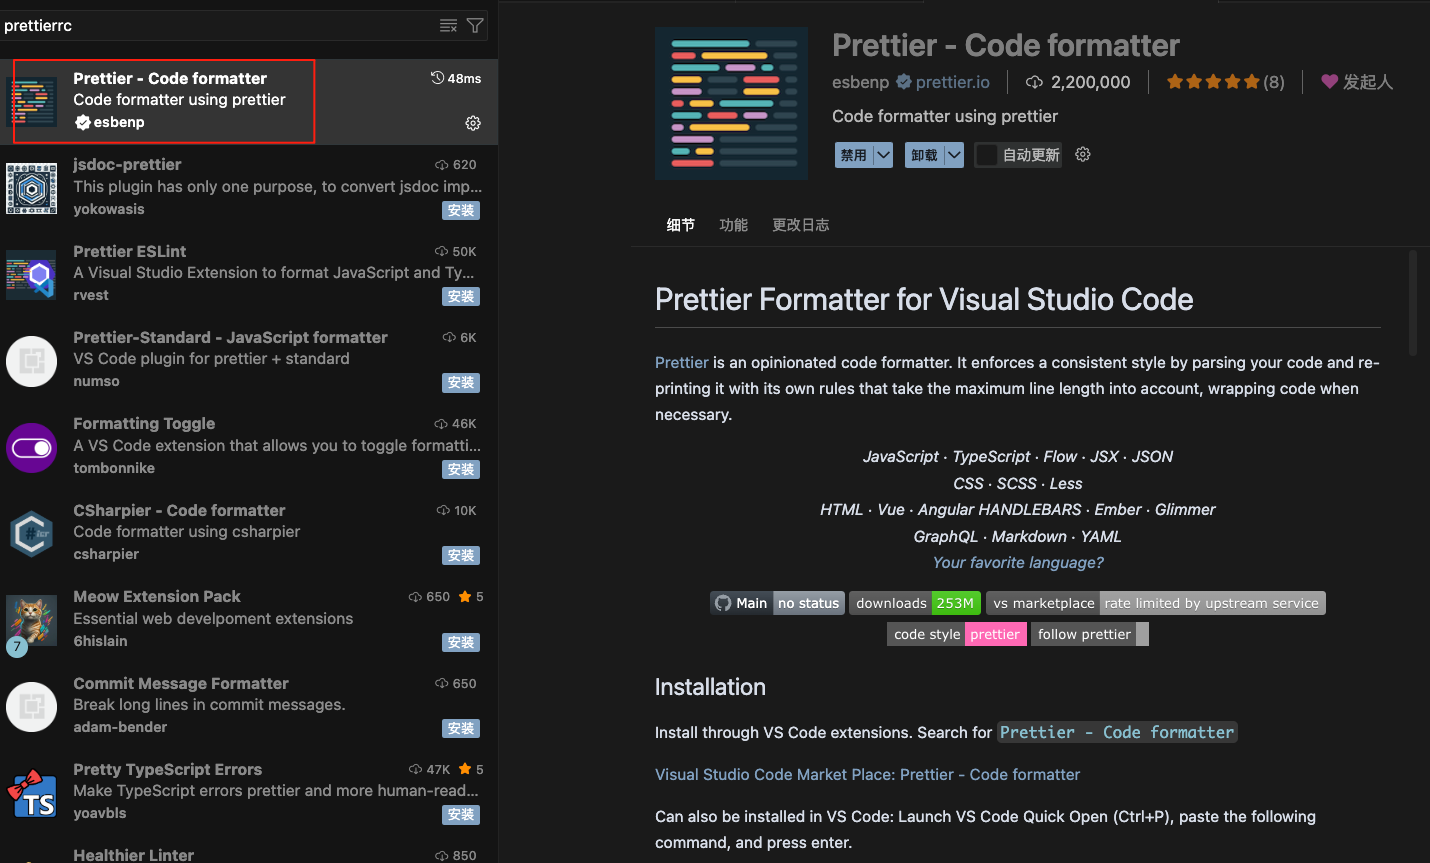Install the Prettier ESLint extension
This screenshot has width=1430, height=863.
pyautogui.click(x=461, y=296)
